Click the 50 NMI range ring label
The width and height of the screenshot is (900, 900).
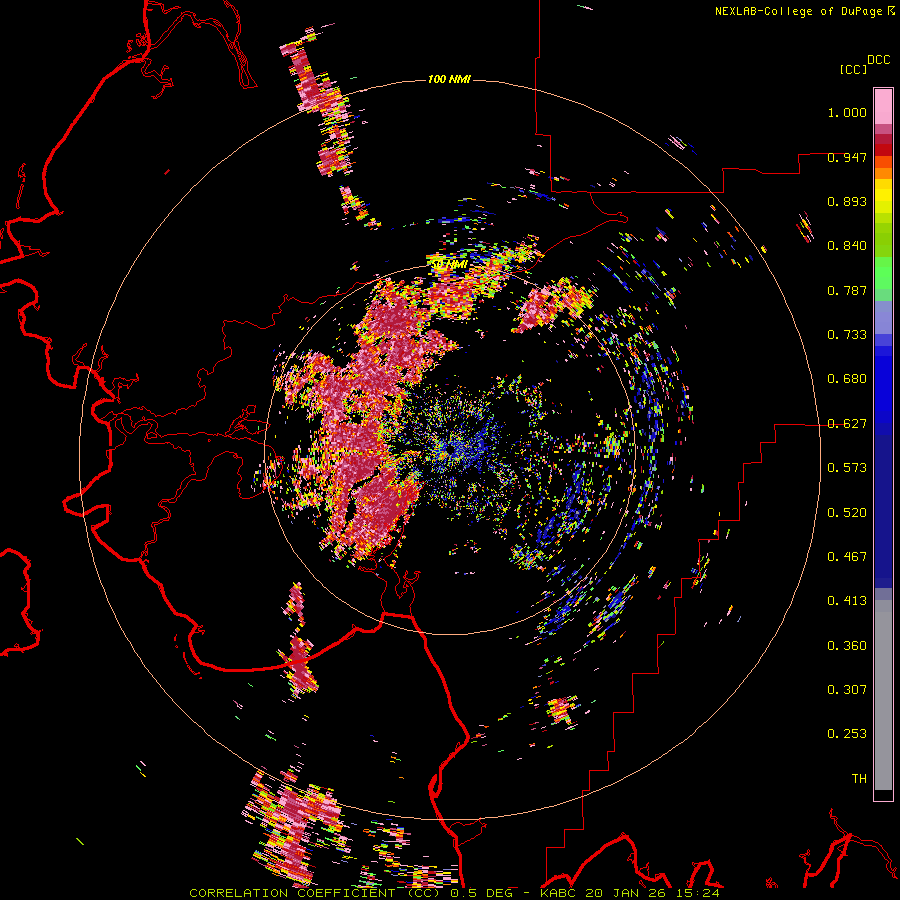point(449,264)
